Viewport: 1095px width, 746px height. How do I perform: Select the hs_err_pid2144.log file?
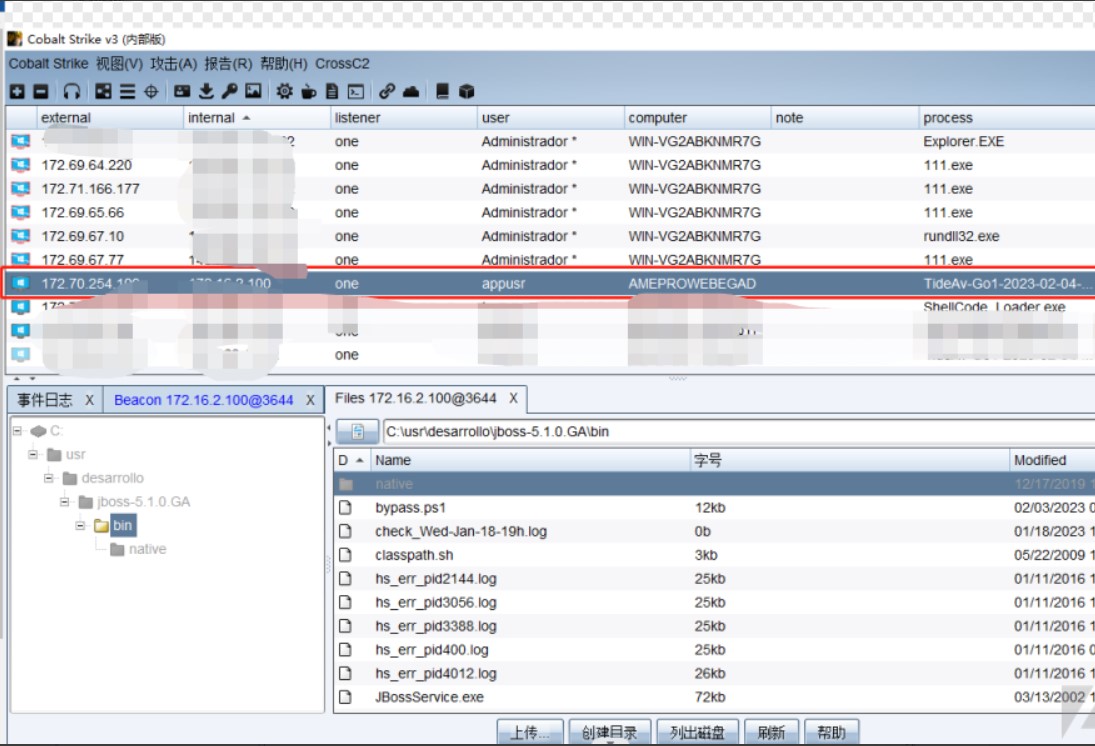coord(714,579)
